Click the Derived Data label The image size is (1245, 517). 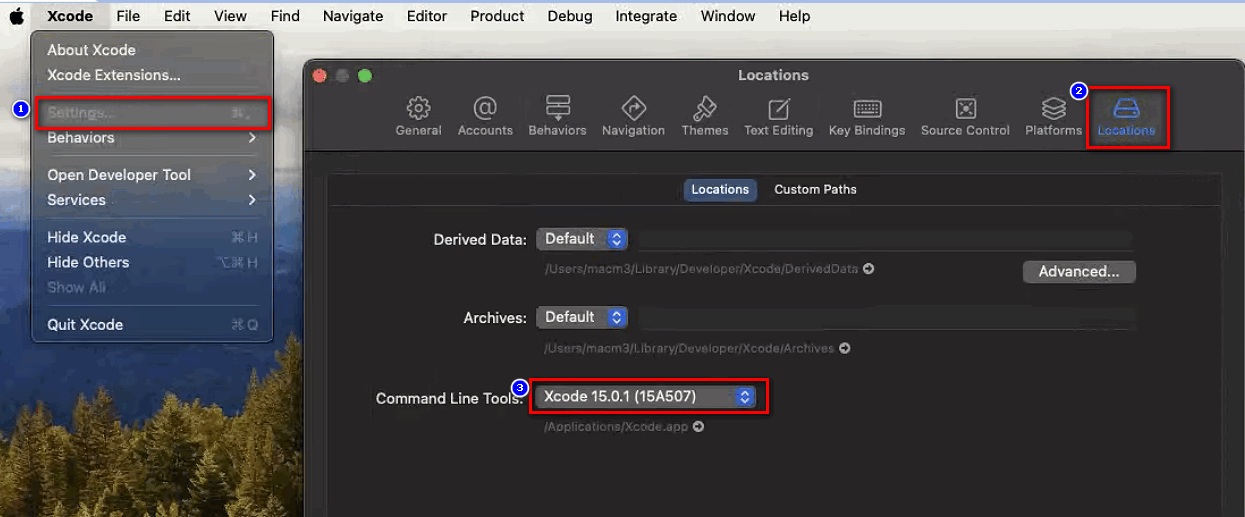tap(480, 240)
